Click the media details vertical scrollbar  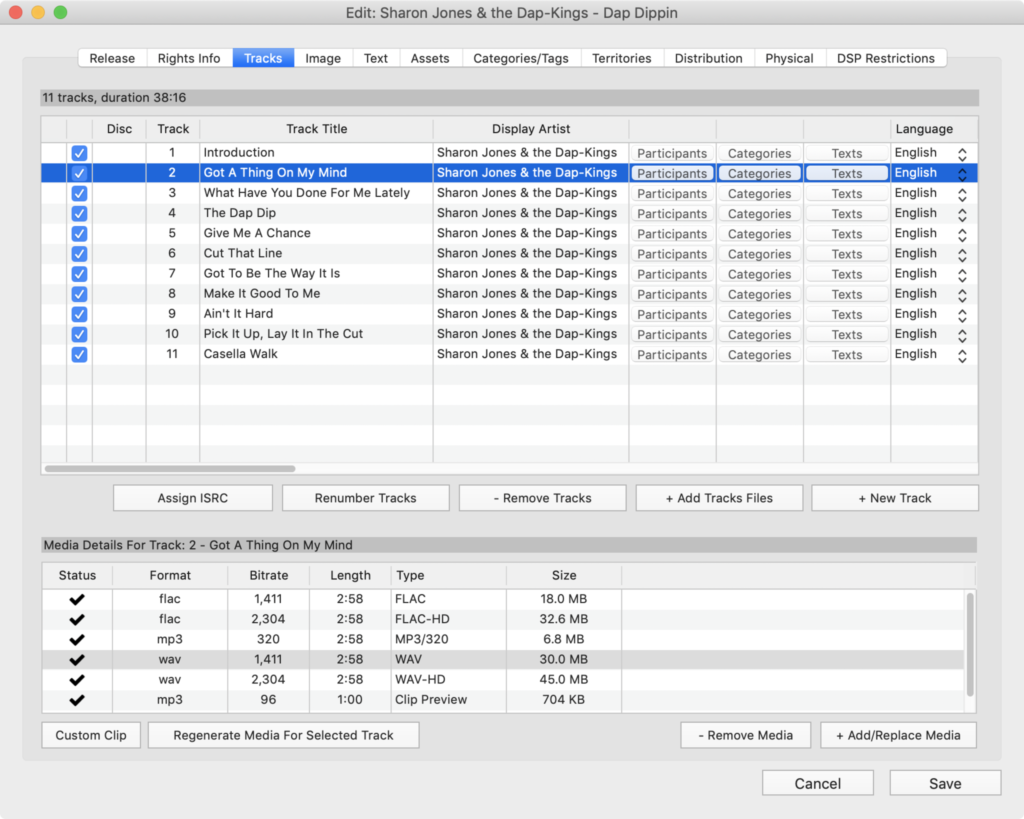click(x=970, y=645)
